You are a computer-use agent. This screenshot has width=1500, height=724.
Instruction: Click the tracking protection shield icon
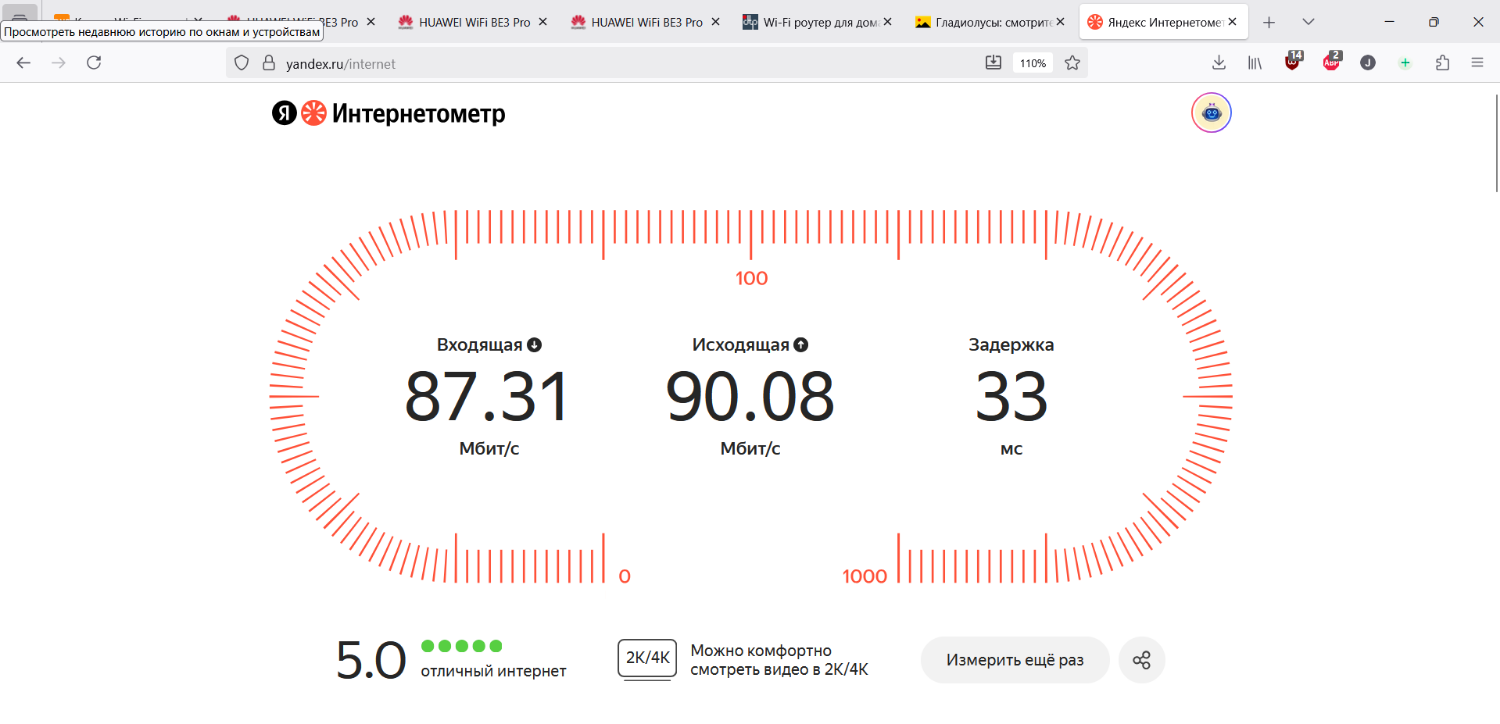click(241, 63)
